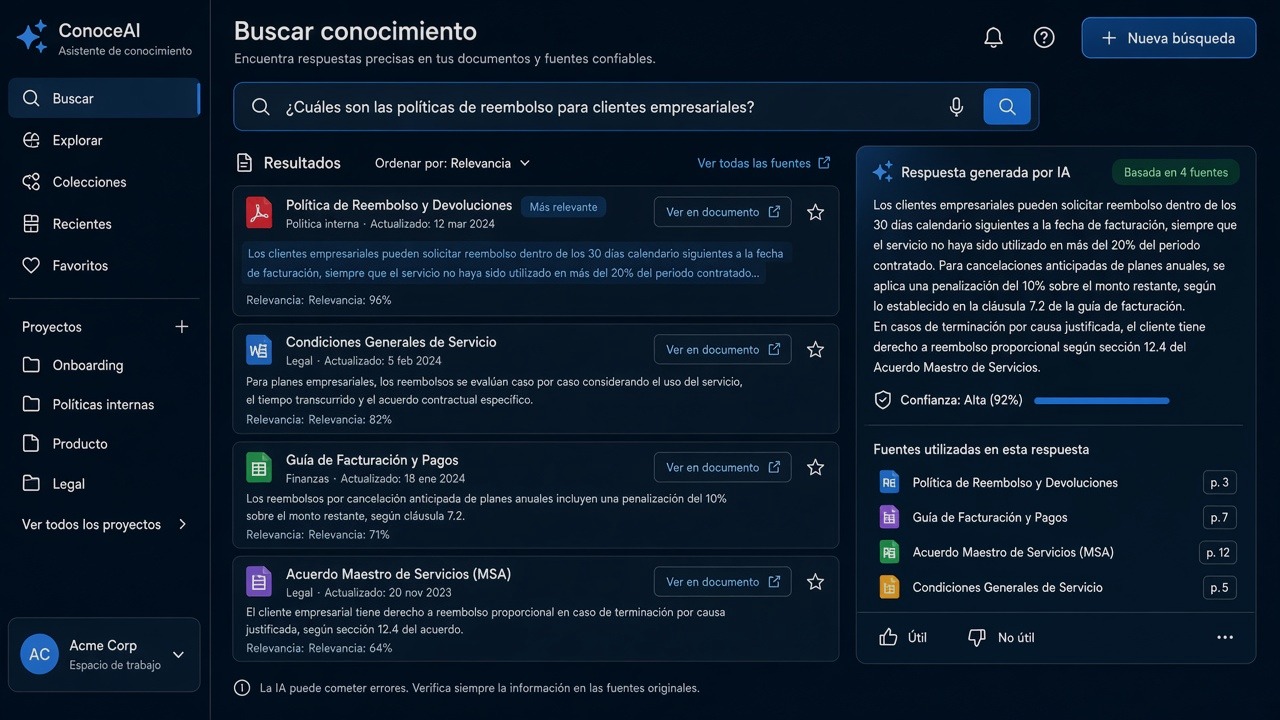This screenshot has width=1280, height=720.
Task: Click the spreadsheet icon of Guía de Facturación y Pagos result
Action: (x=259, y=467)
